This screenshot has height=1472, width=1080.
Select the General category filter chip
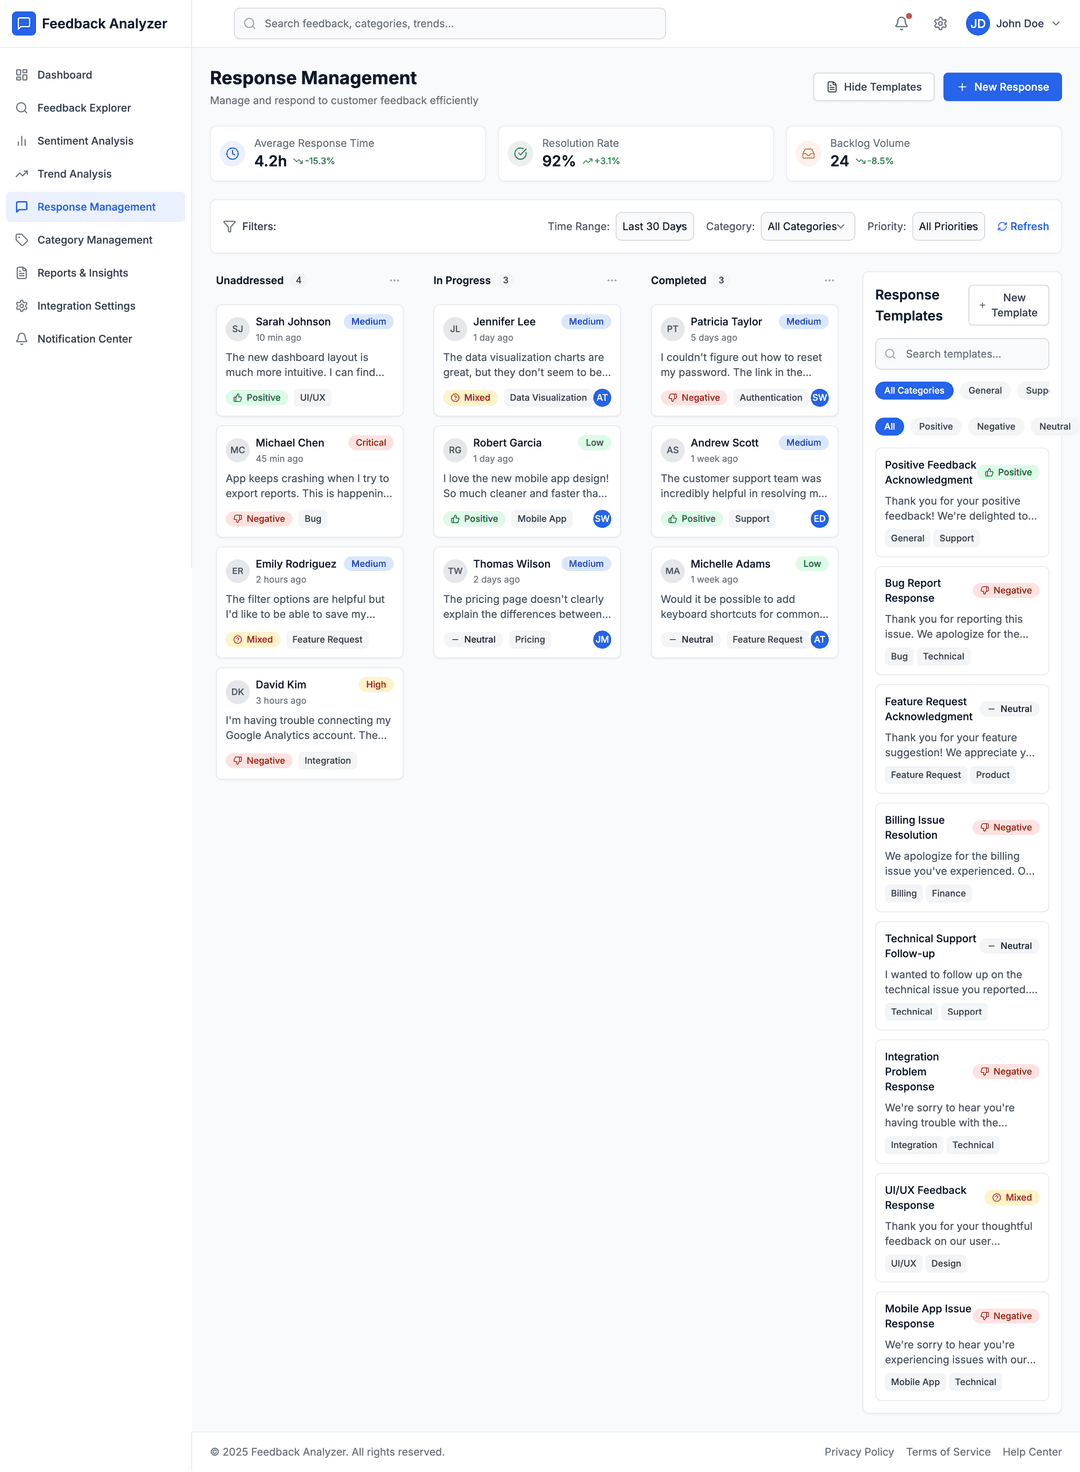tap(985, 390)
